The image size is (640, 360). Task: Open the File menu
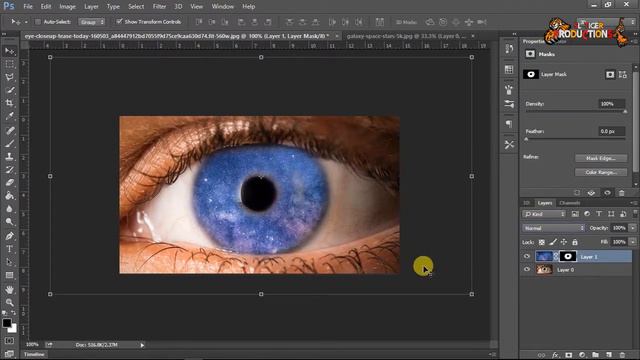click(x=28, y=7)
